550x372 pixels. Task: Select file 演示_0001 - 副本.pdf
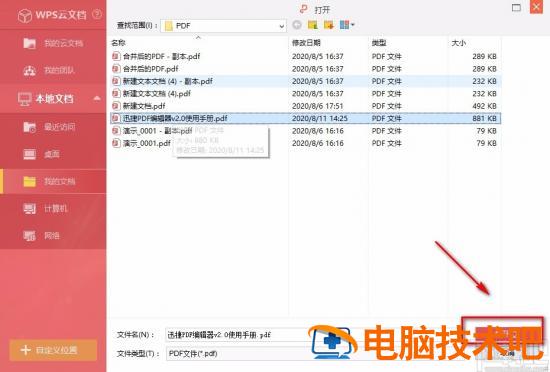click(306, 131)
